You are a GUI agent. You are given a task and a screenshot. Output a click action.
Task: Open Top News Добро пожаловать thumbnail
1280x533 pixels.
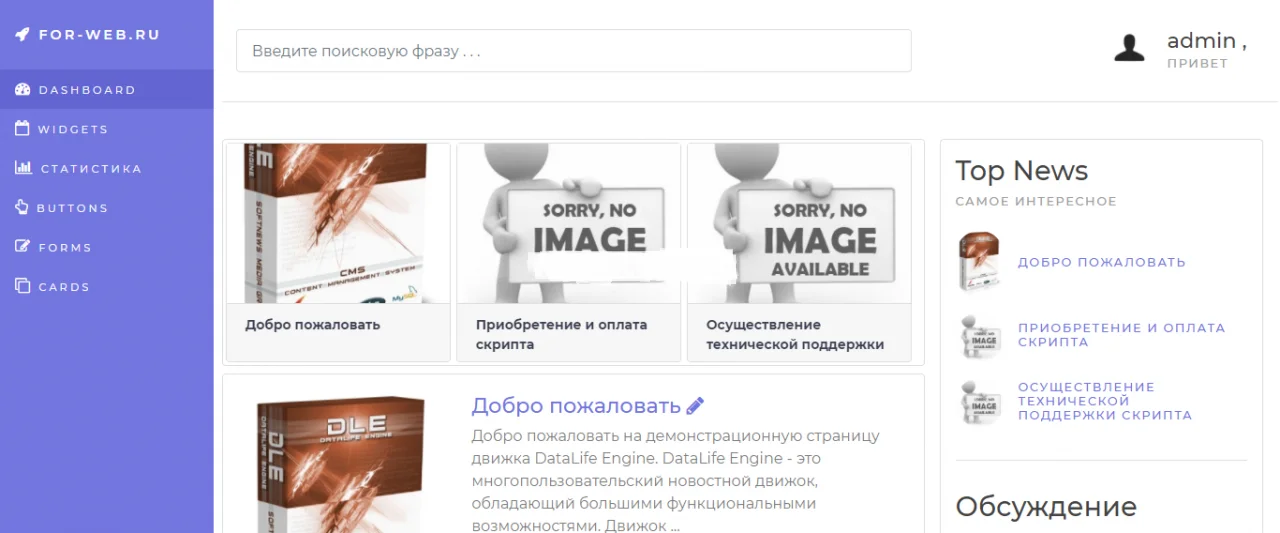pyautogui.click(x=978, y=262)
